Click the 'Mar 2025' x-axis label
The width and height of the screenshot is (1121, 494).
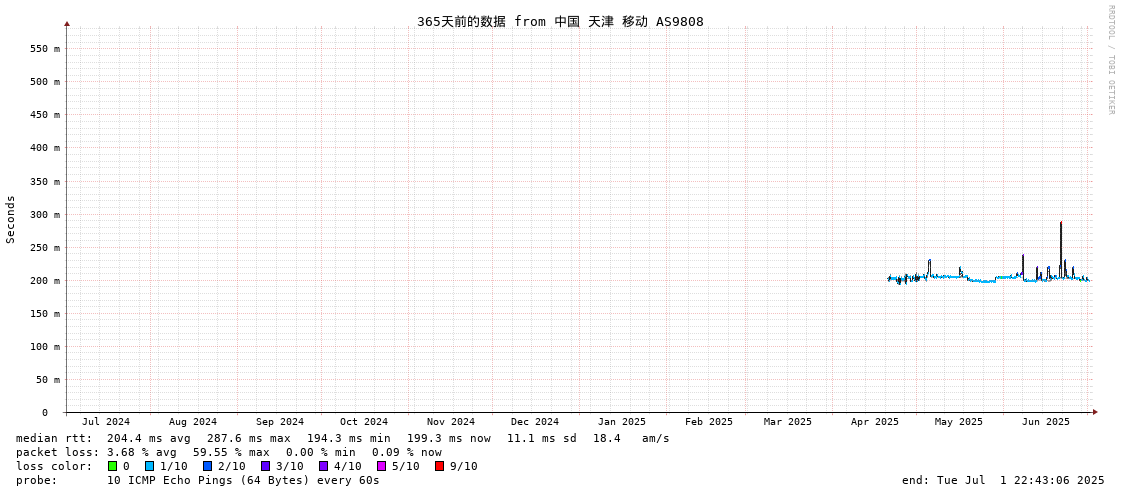(788, 422)
